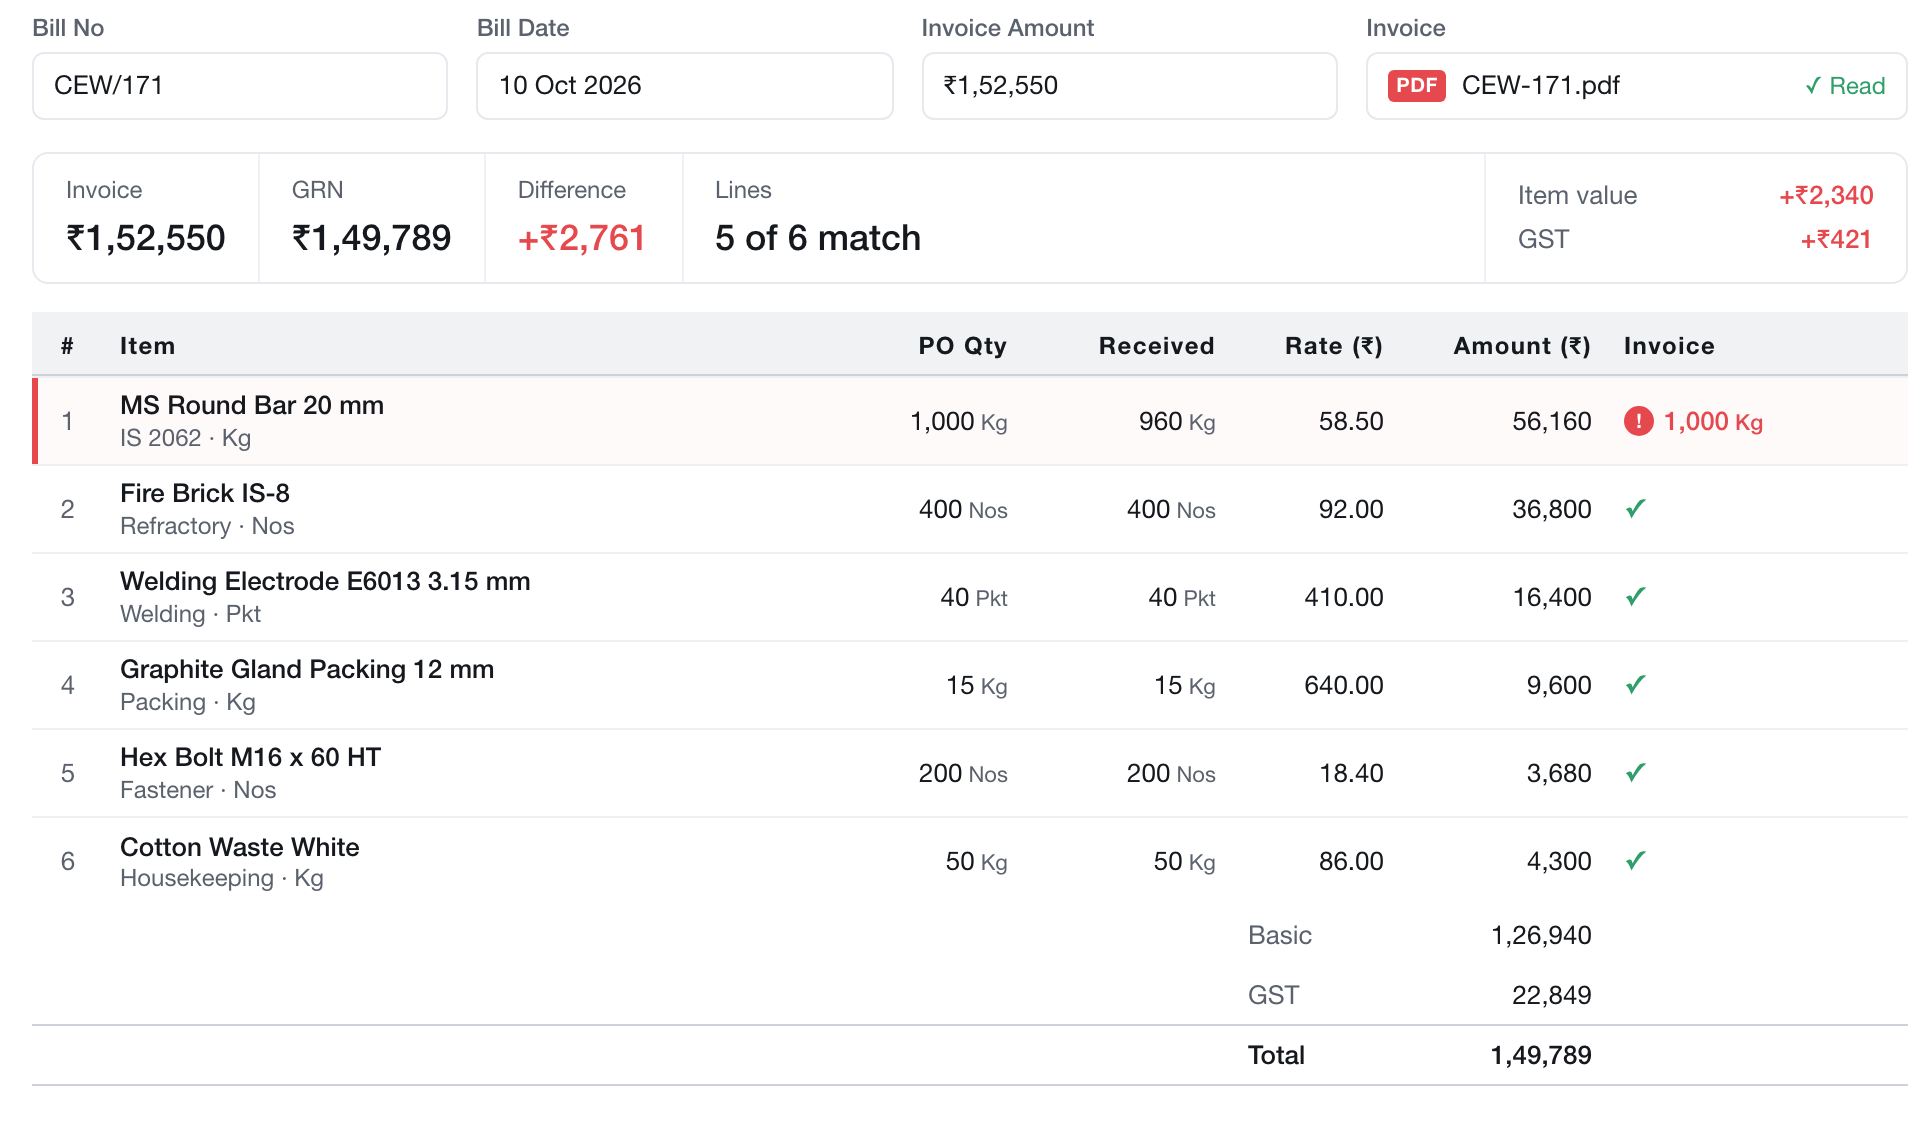Click the received quantity 50 Kg for Cotton Waste
Screen dimensions: 1924x1138
click(1184, 861)
